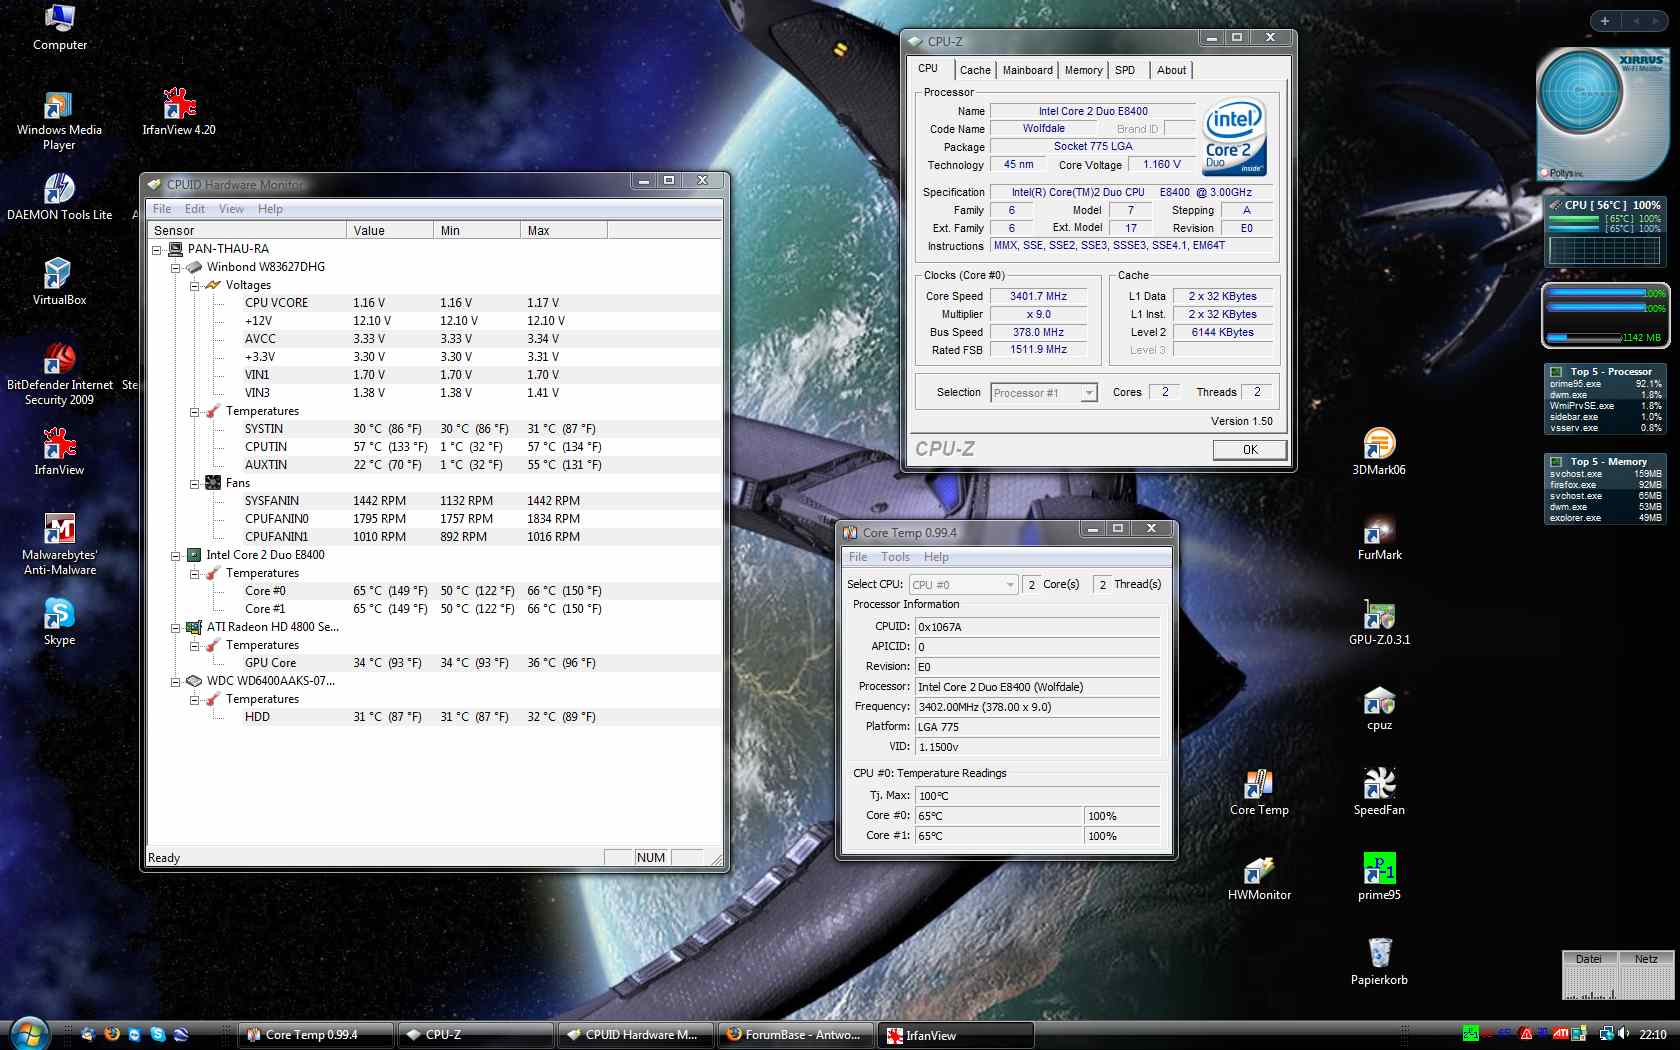Launch GPU-Z.0.3.1 desktop icon
Viewport: 1680px width, 1050px height.
(x=1379, y=622)
